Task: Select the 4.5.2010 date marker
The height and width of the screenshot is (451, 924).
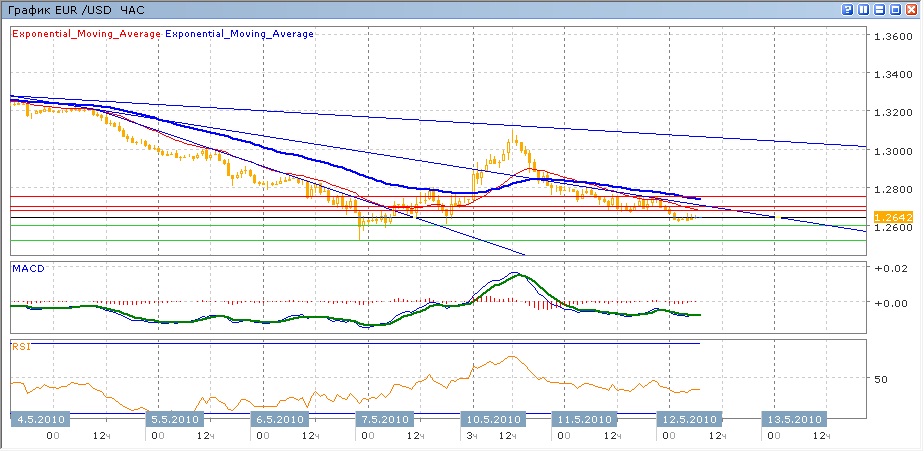Action: coord(41,419)
